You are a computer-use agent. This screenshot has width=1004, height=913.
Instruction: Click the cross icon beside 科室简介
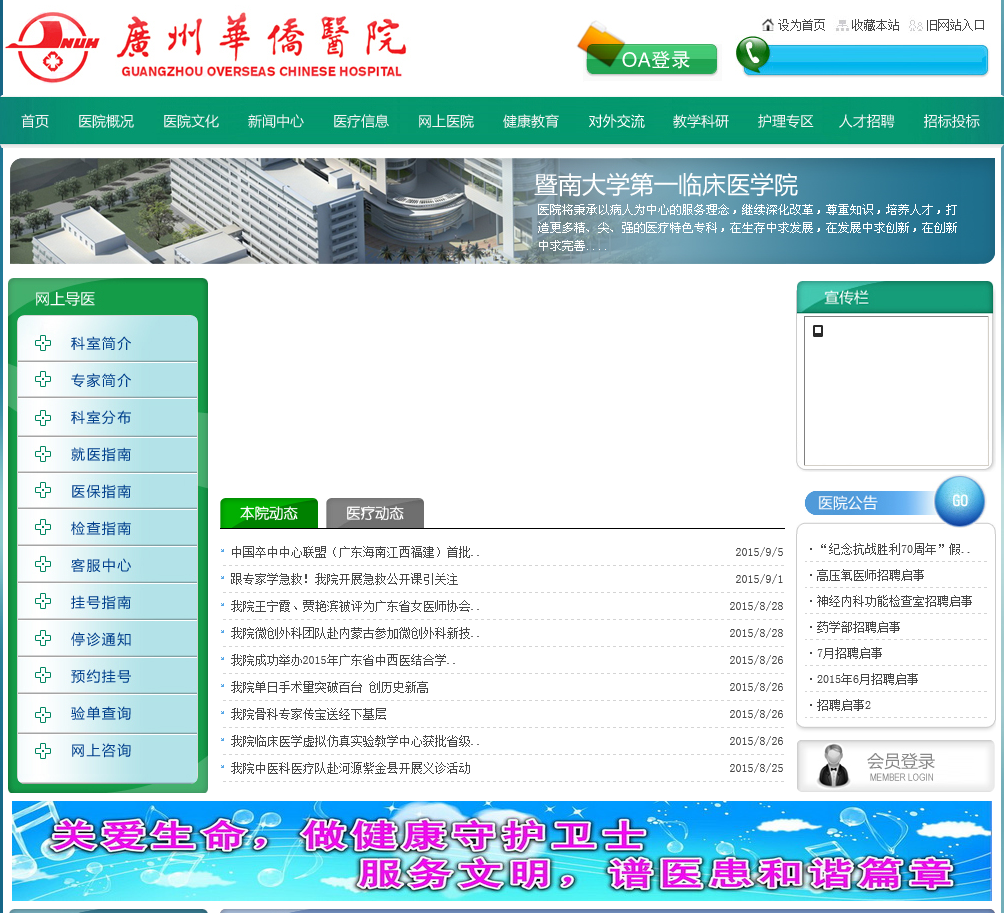[43, 343]
